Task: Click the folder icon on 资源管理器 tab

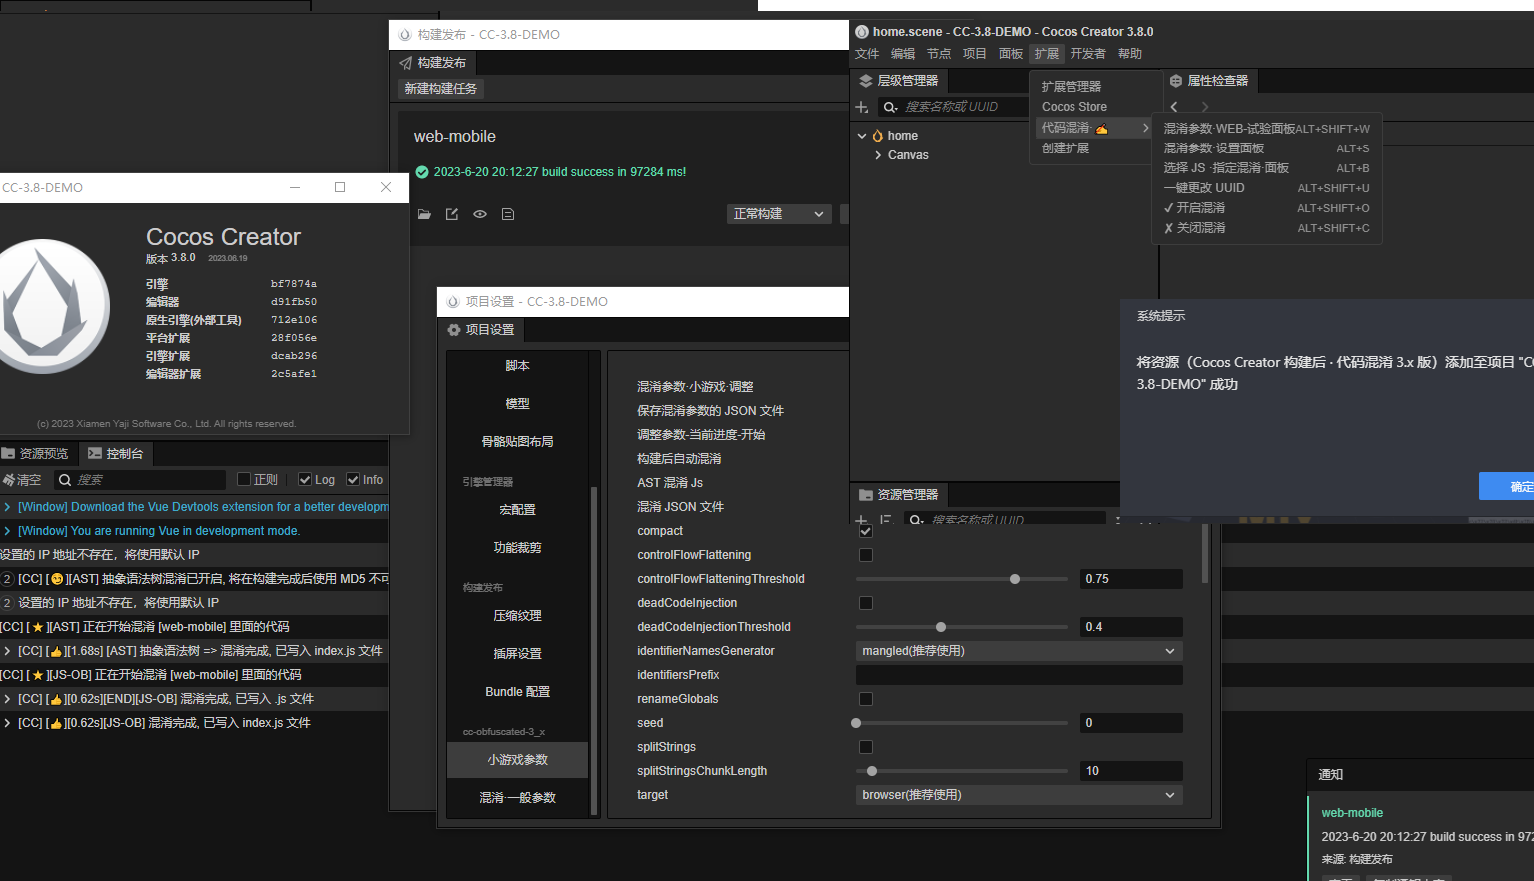Action: click(x=866, y=495)
